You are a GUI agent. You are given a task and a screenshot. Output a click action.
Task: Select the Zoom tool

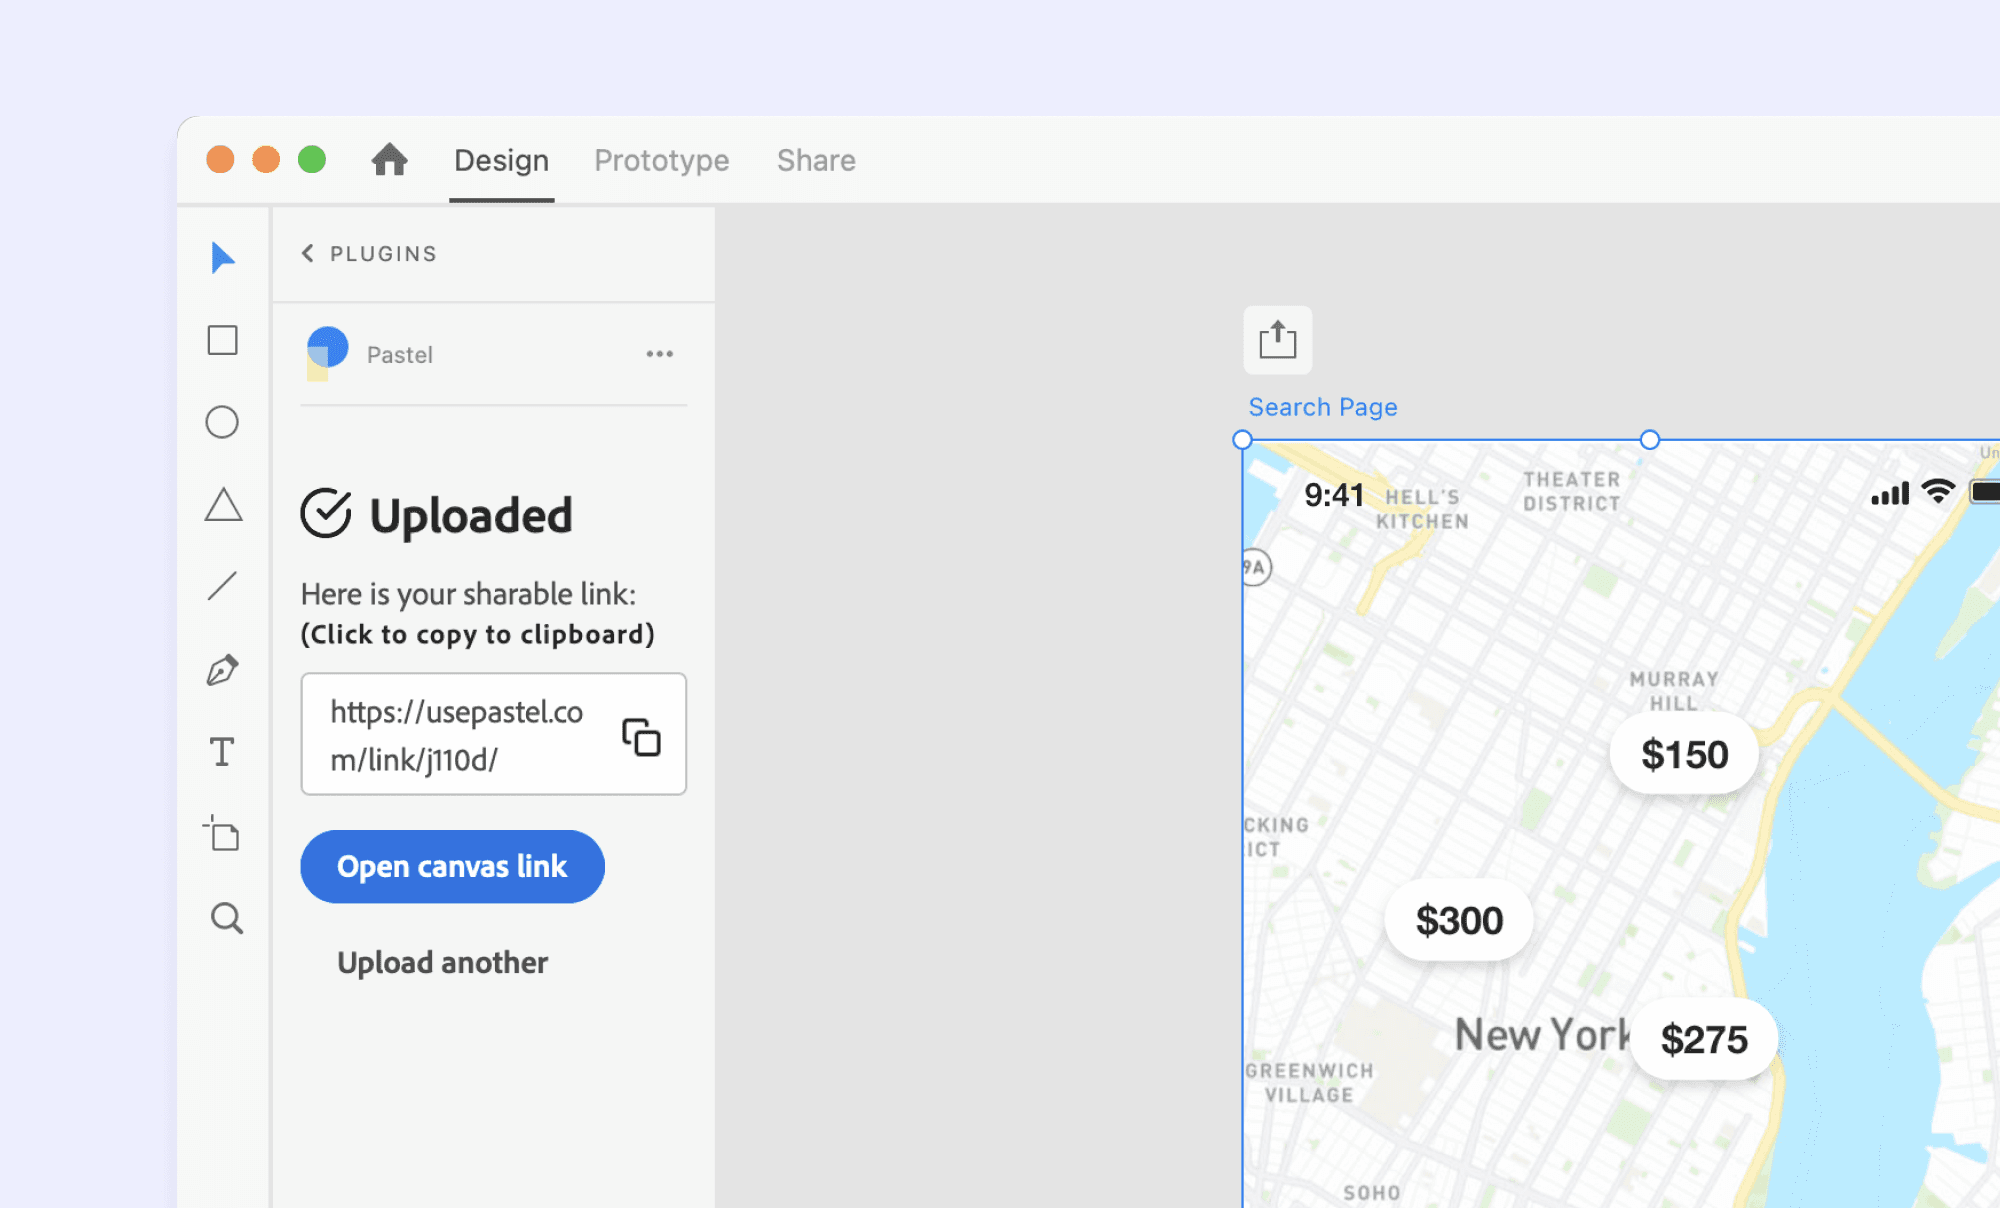[225, 918]
